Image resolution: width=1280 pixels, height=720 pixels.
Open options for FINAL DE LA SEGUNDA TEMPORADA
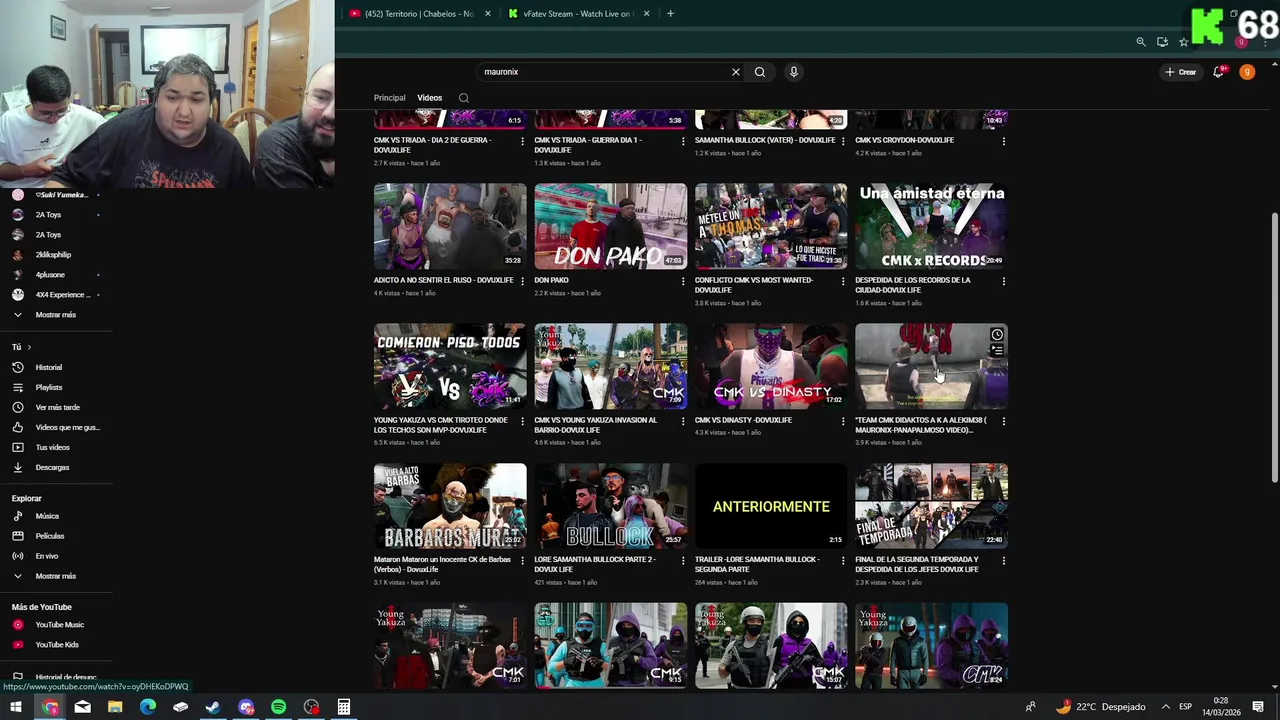pos(1004,561)
